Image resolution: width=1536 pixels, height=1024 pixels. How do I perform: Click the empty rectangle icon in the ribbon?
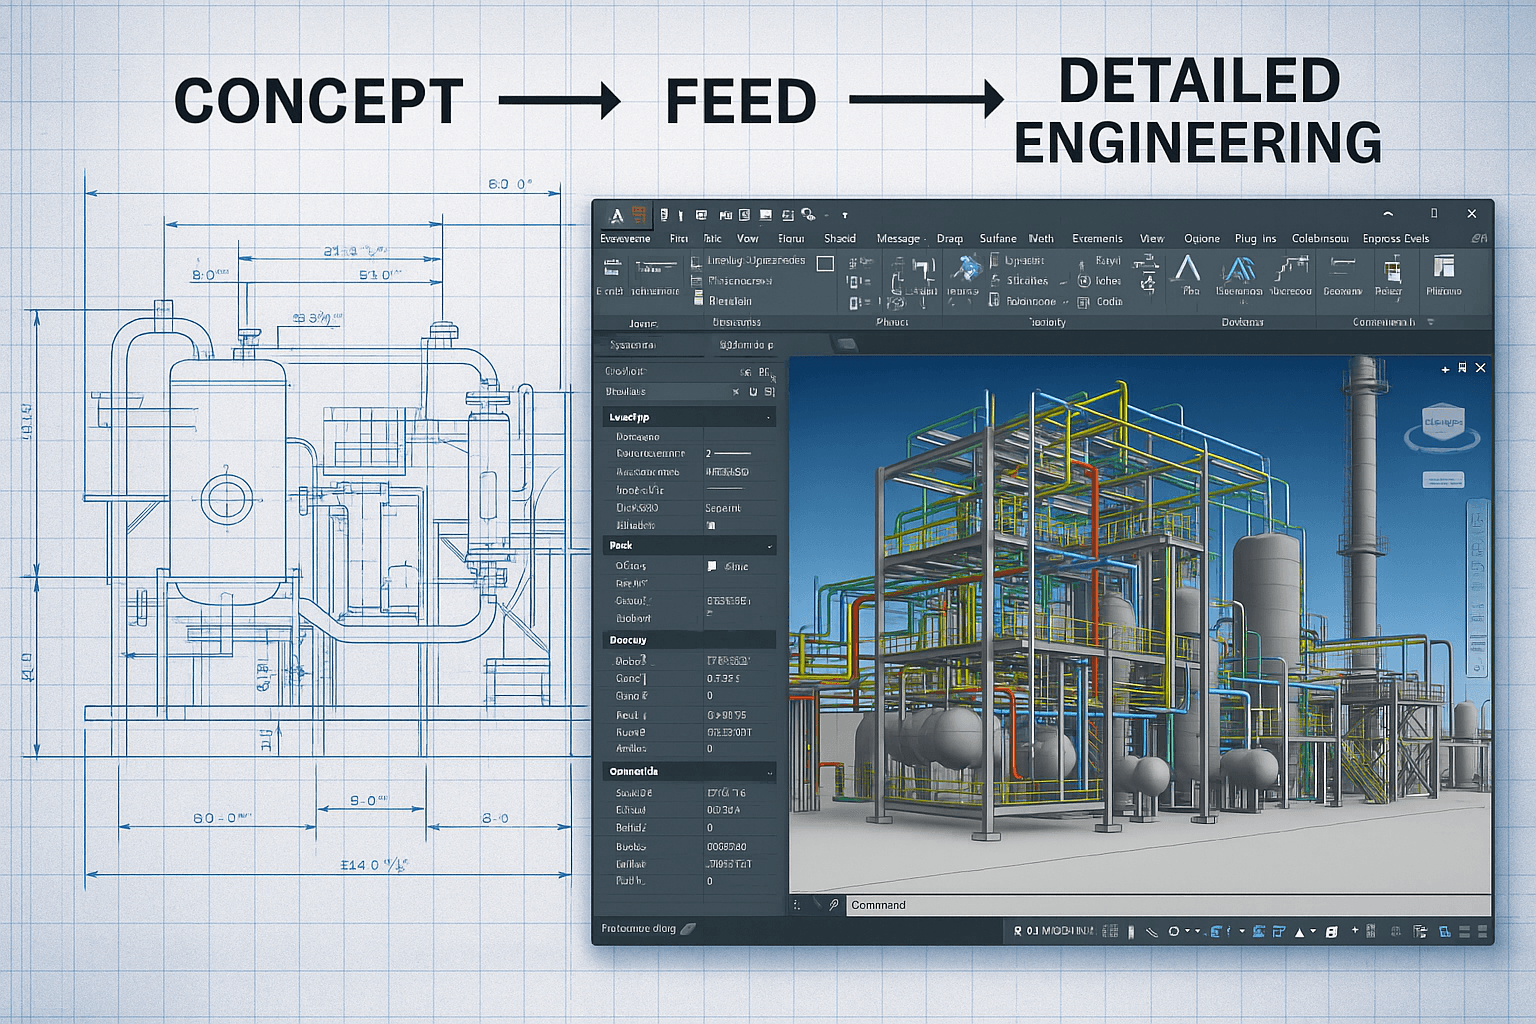(825, 264)
